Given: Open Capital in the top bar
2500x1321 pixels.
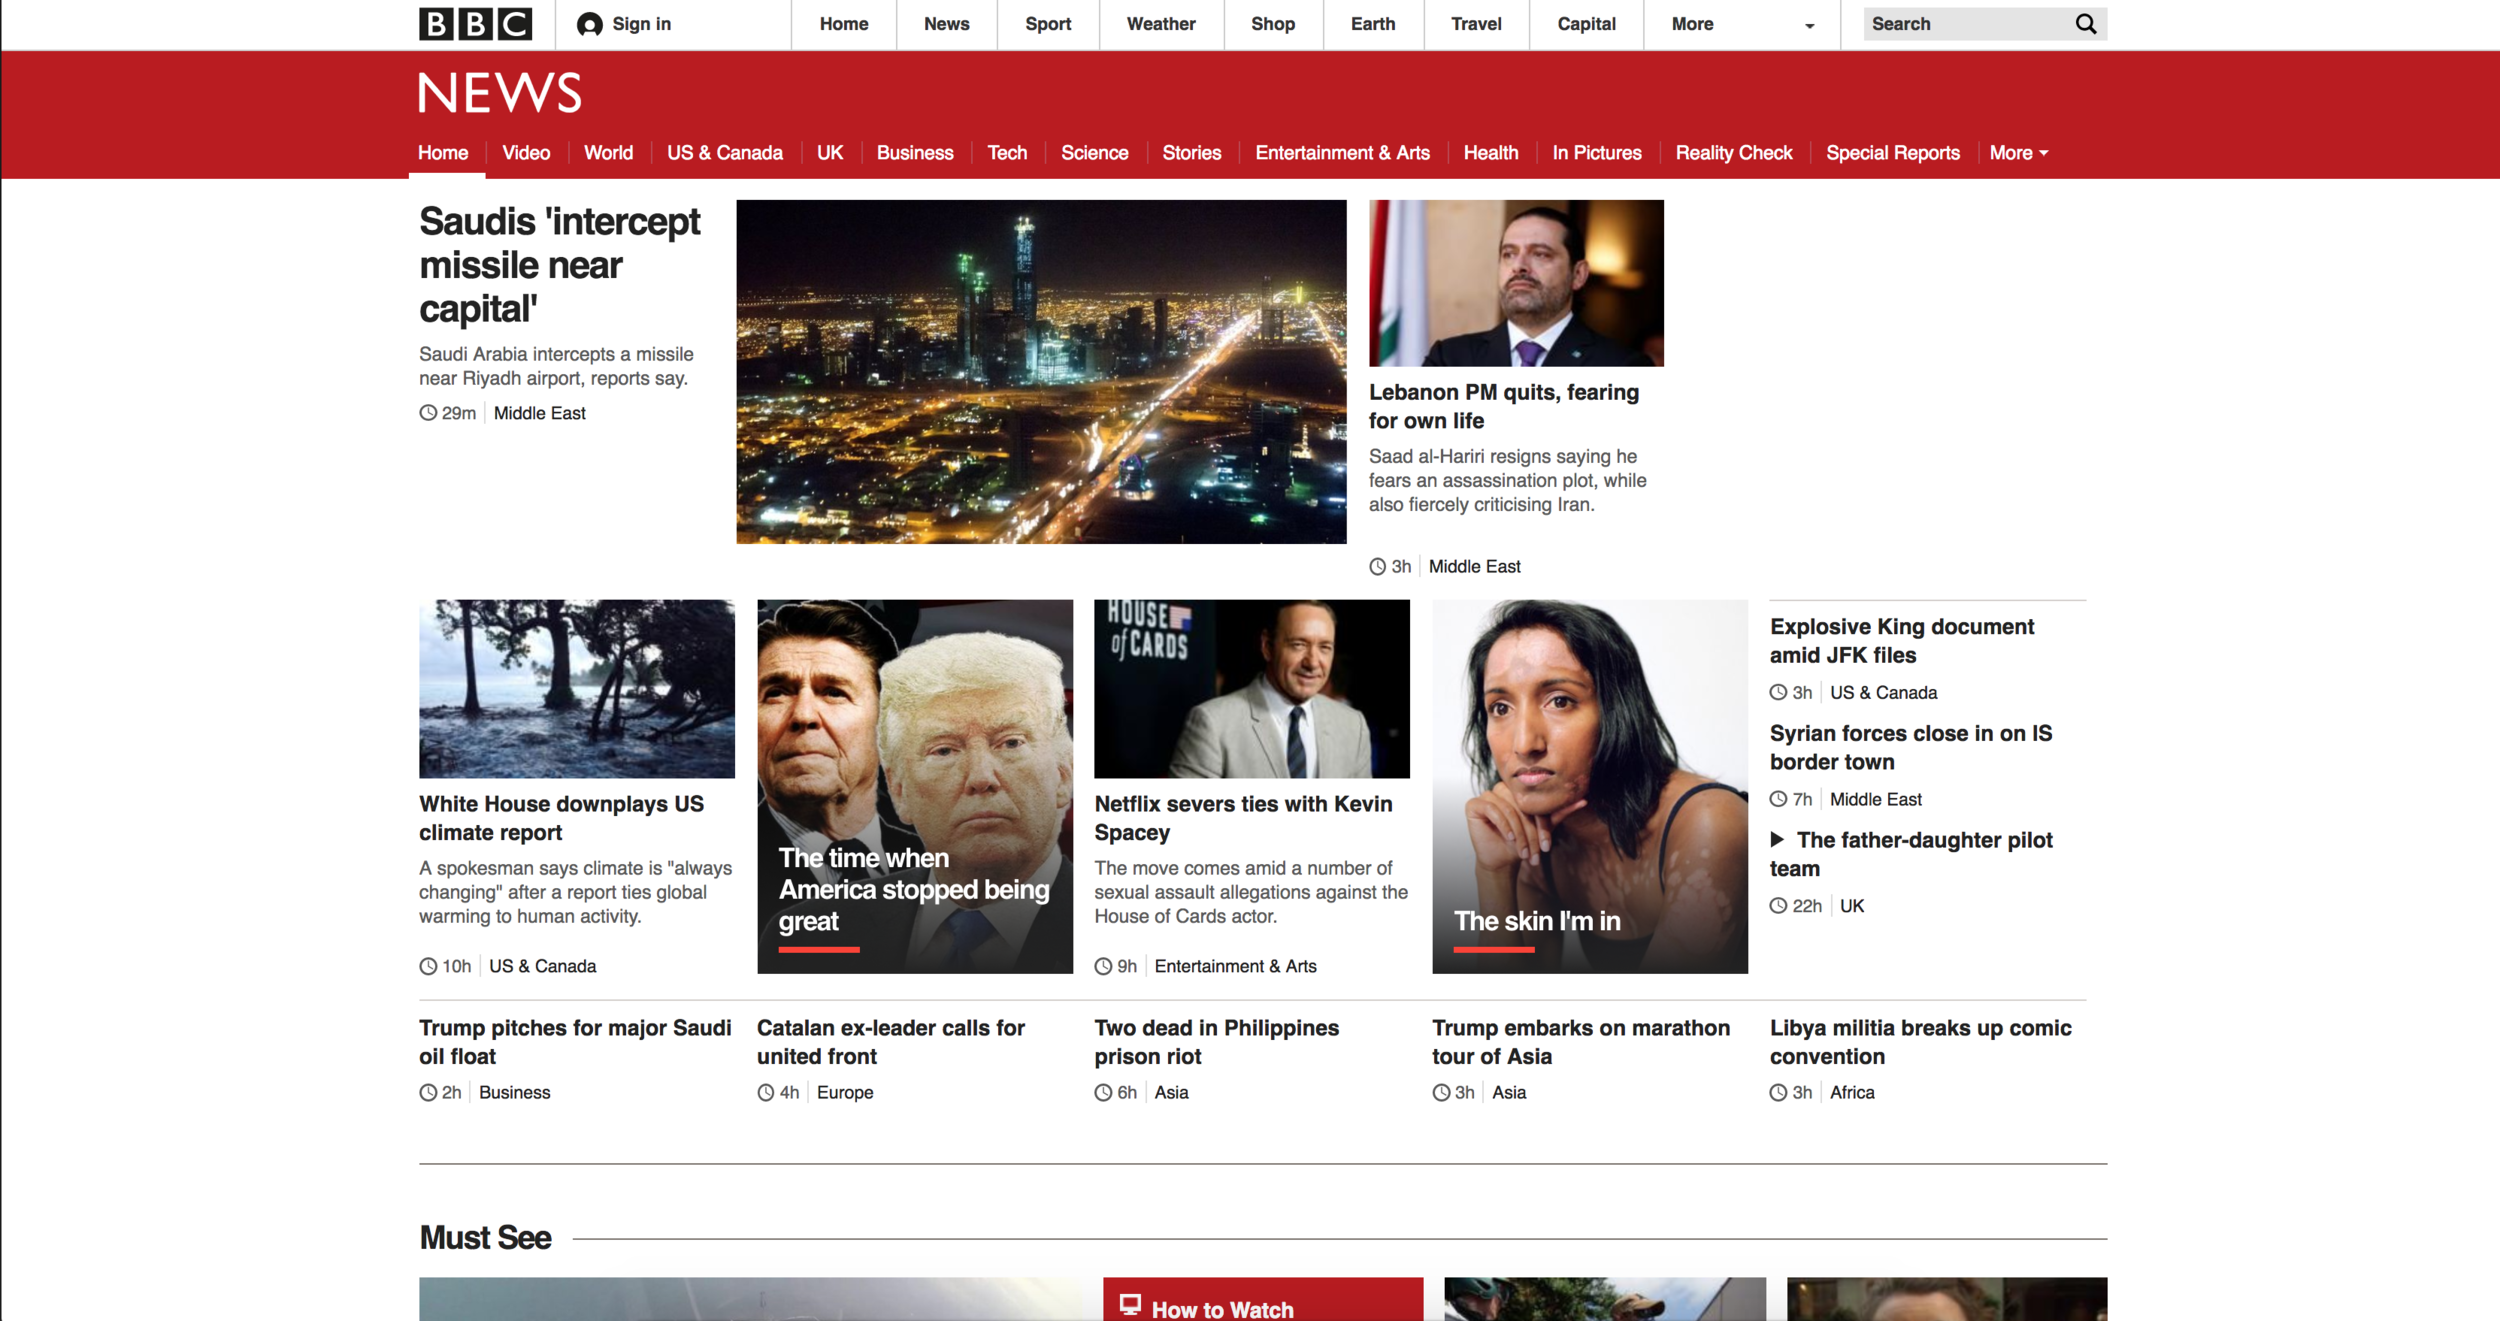Looking at the screenshot, I should point(1586,24).
